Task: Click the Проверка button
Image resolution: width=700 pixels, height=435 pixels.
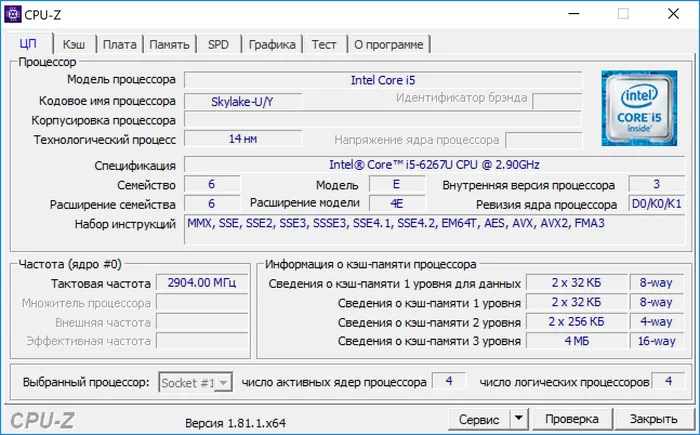Action: [572, 419]
